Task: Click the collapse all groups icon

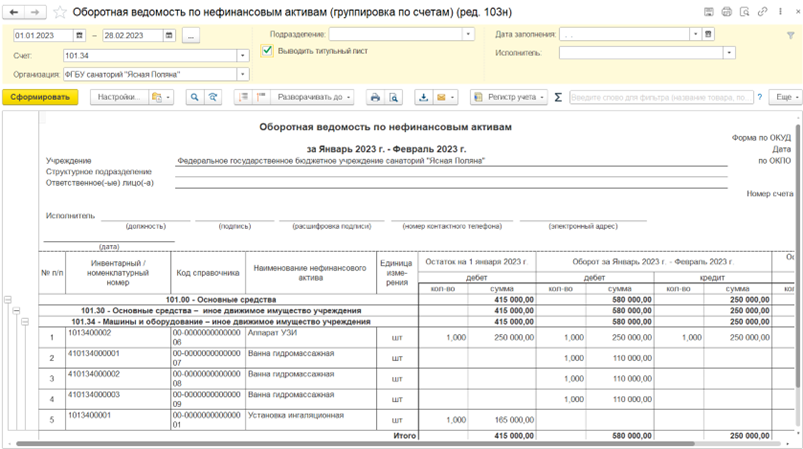Action: click(x=243, y=97)
